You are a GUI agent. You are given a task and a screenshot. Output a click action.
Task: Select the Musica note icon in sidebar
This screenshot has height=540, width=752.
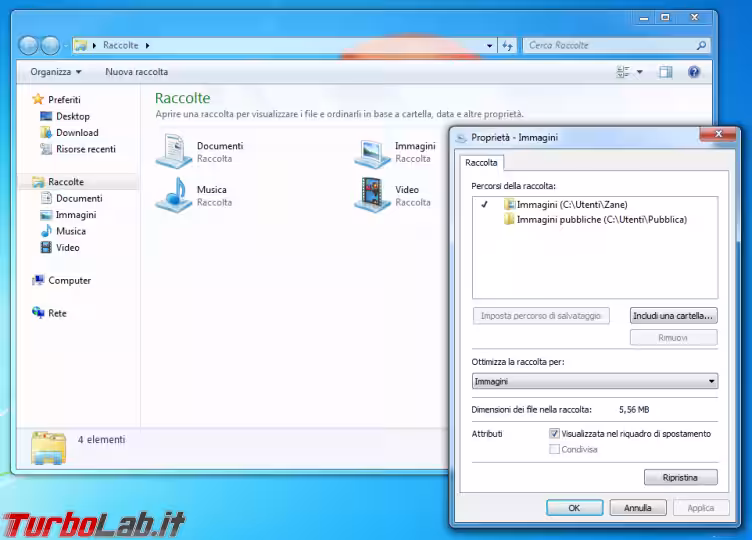(x=46, y=231)
